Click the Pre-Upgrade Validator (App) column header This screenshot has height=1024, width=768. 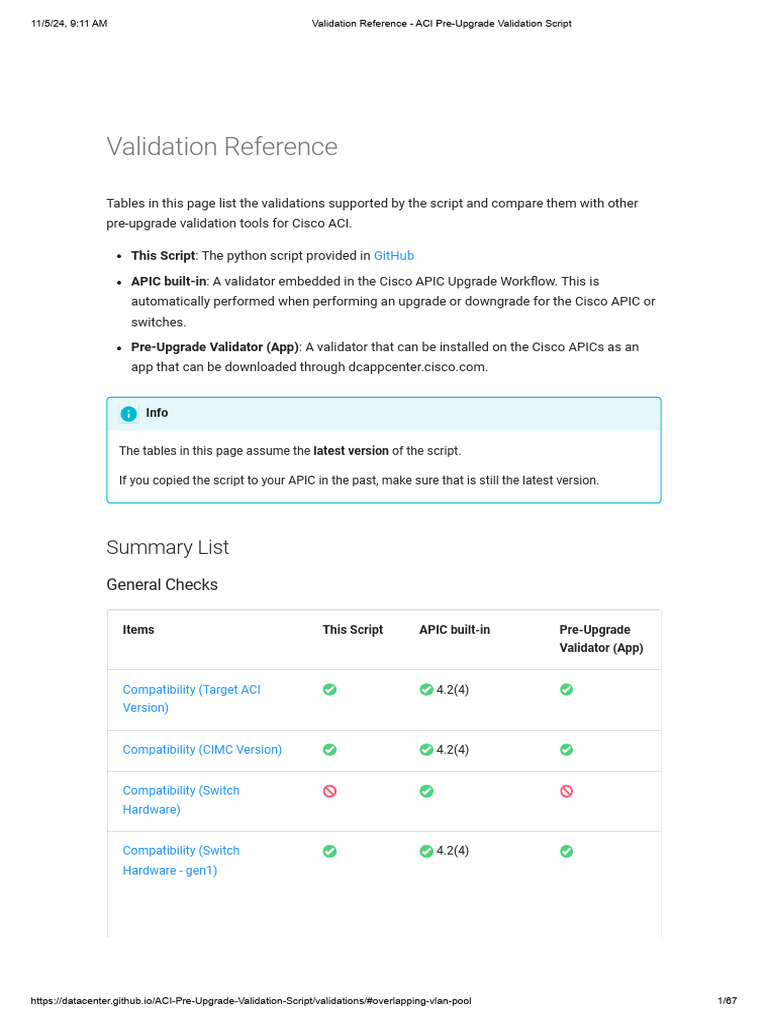(601, 639)
